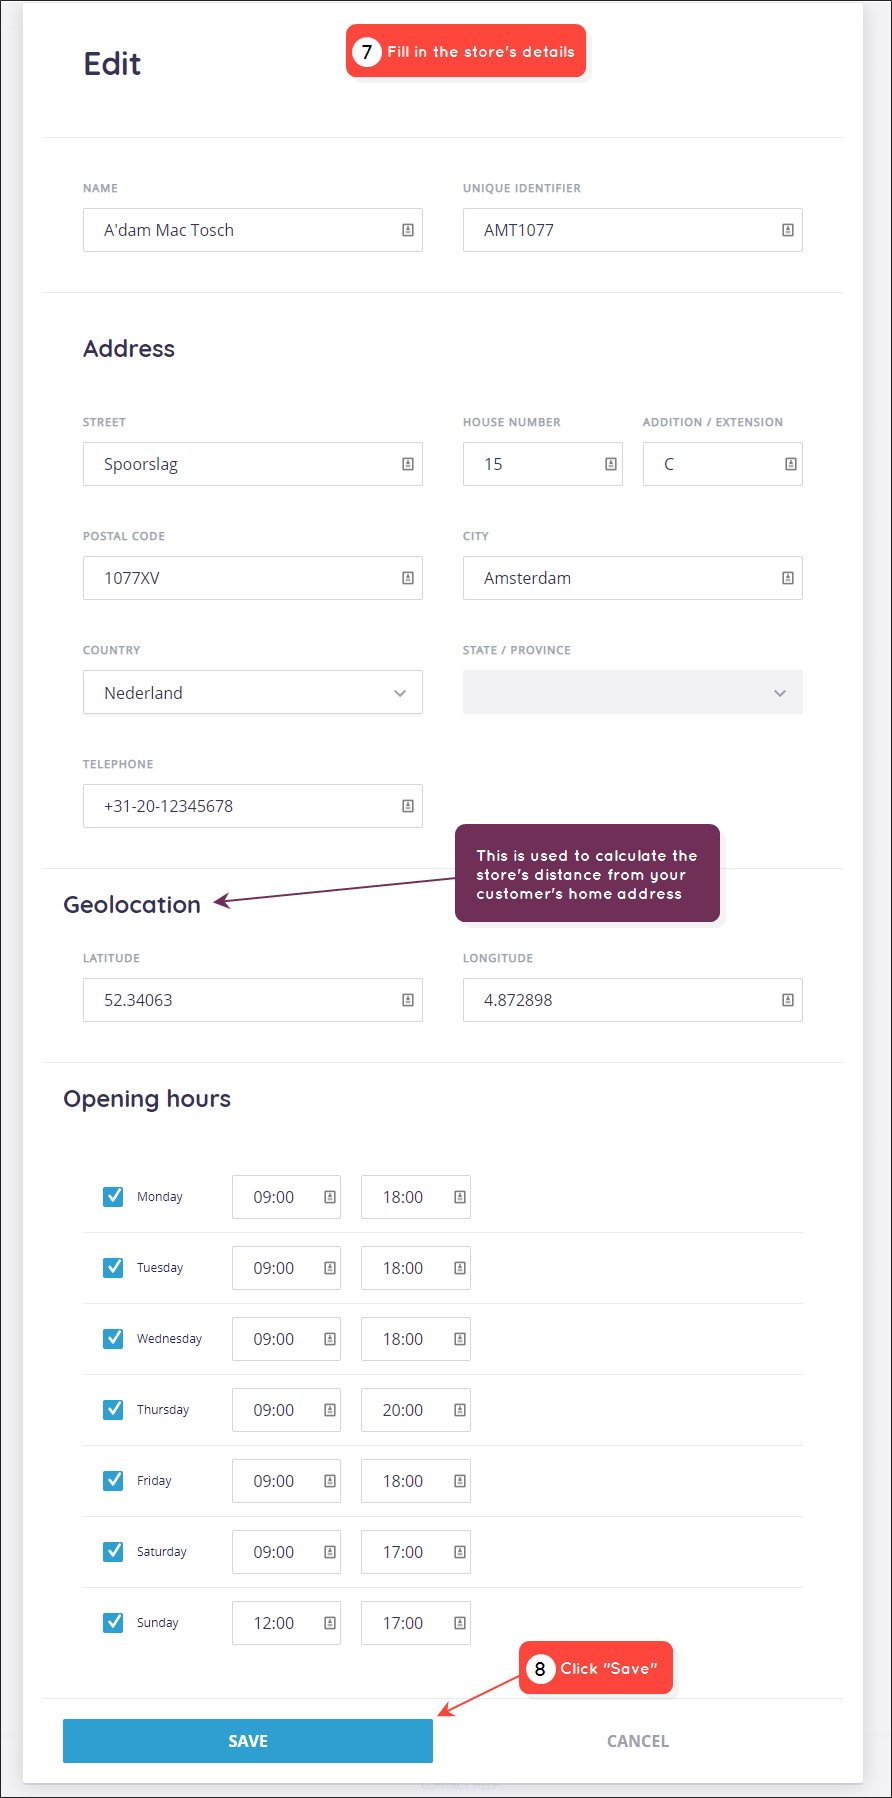Click the Unique Identifier field AMT1077

(x=633, y=230)
